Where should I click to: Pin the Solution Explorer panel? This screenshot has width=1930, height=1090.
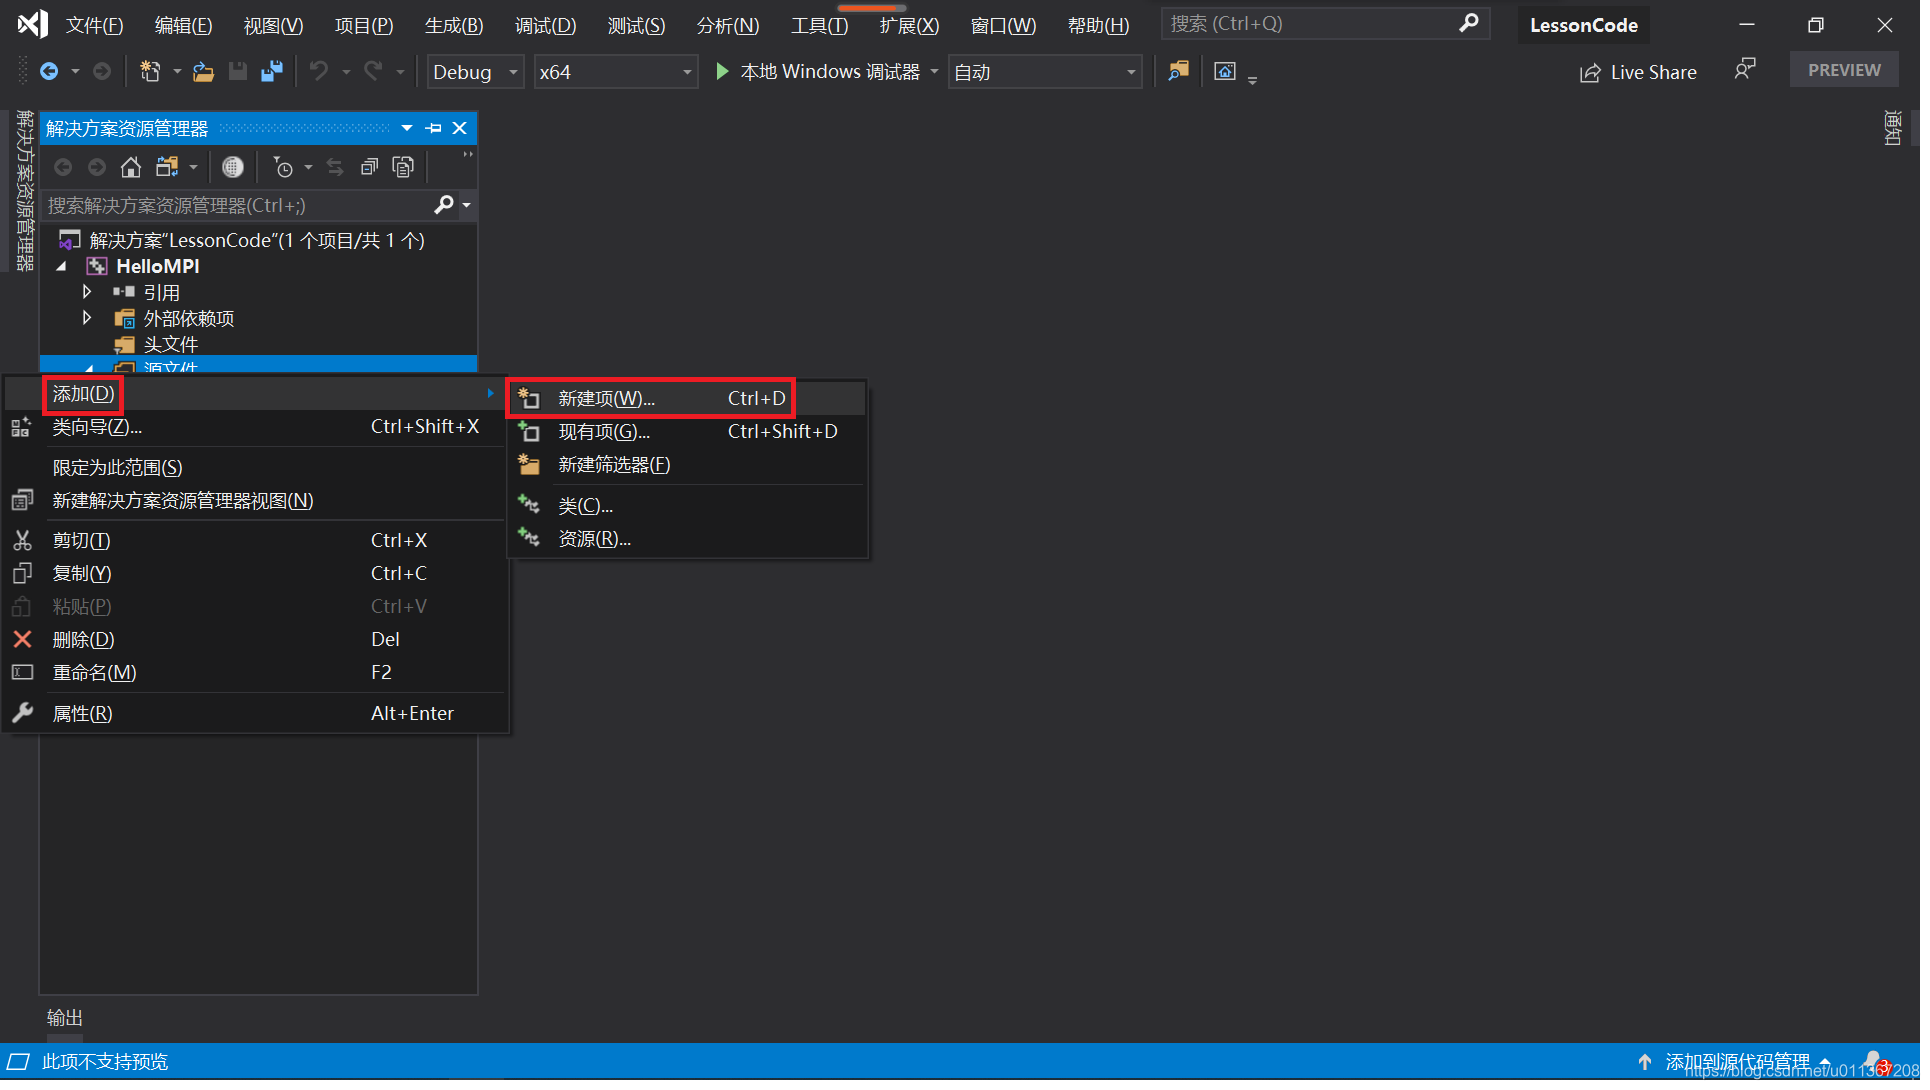[433, 128]
